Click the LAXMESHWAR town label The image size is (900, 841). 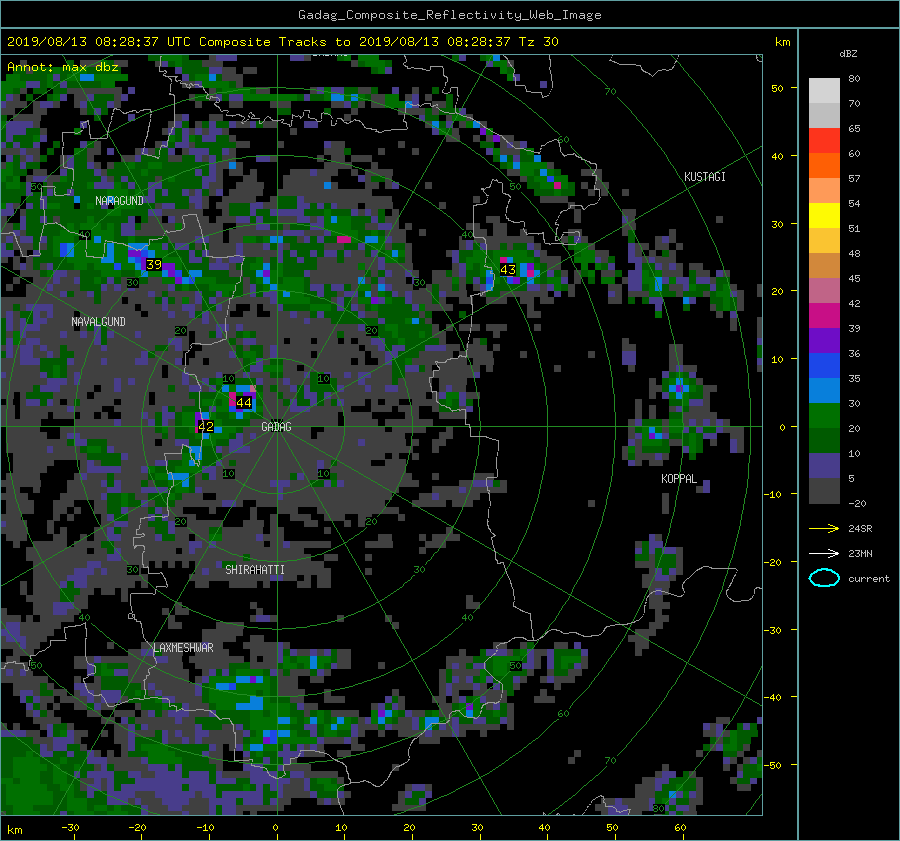184,648
